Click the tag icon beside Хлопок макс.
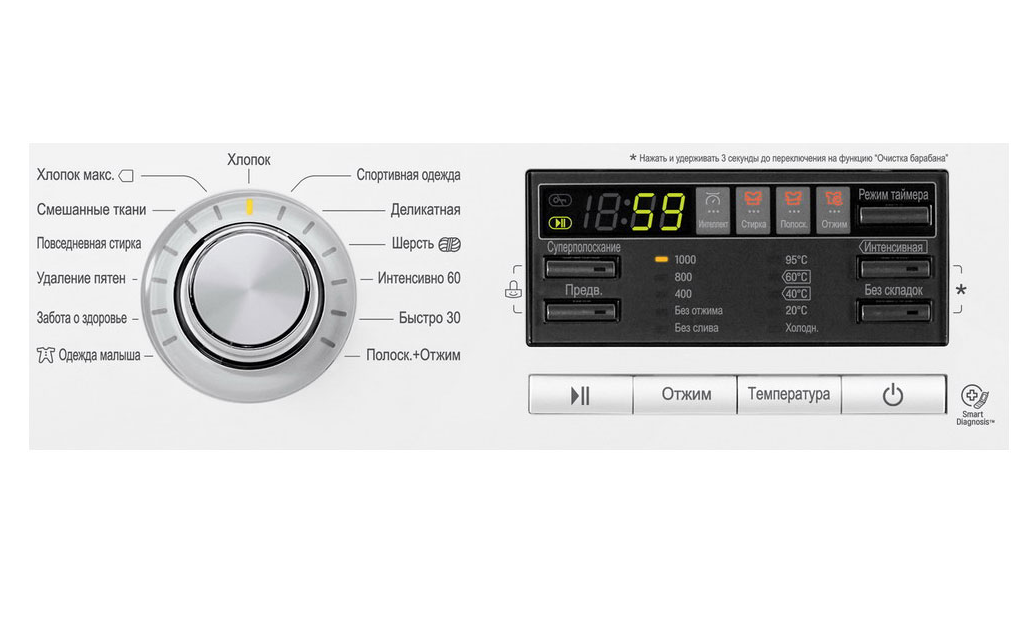 tap(126, 176)
